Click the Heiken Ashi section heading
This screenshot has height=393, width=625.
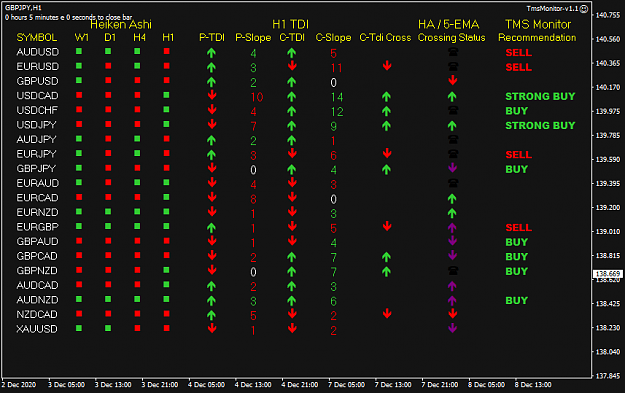click(x=121, y=25)
